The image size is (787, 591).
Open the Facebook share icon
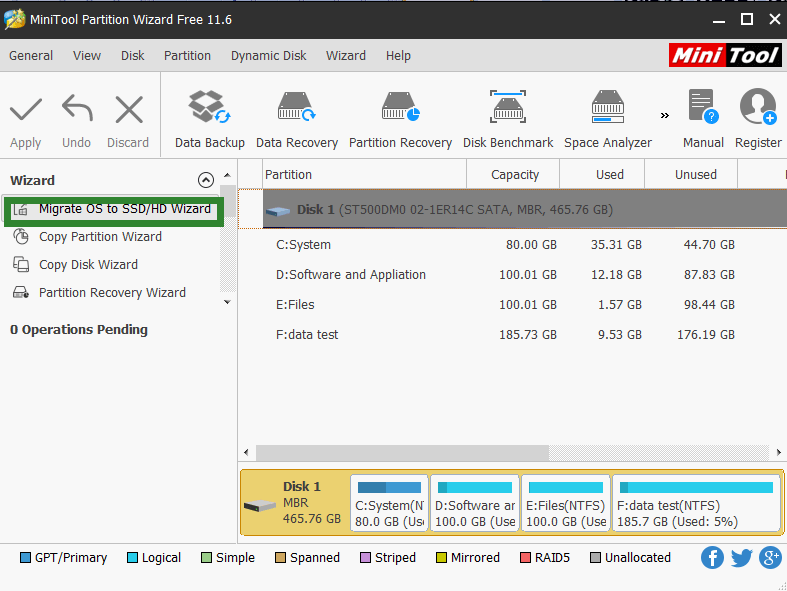point(712,557)
